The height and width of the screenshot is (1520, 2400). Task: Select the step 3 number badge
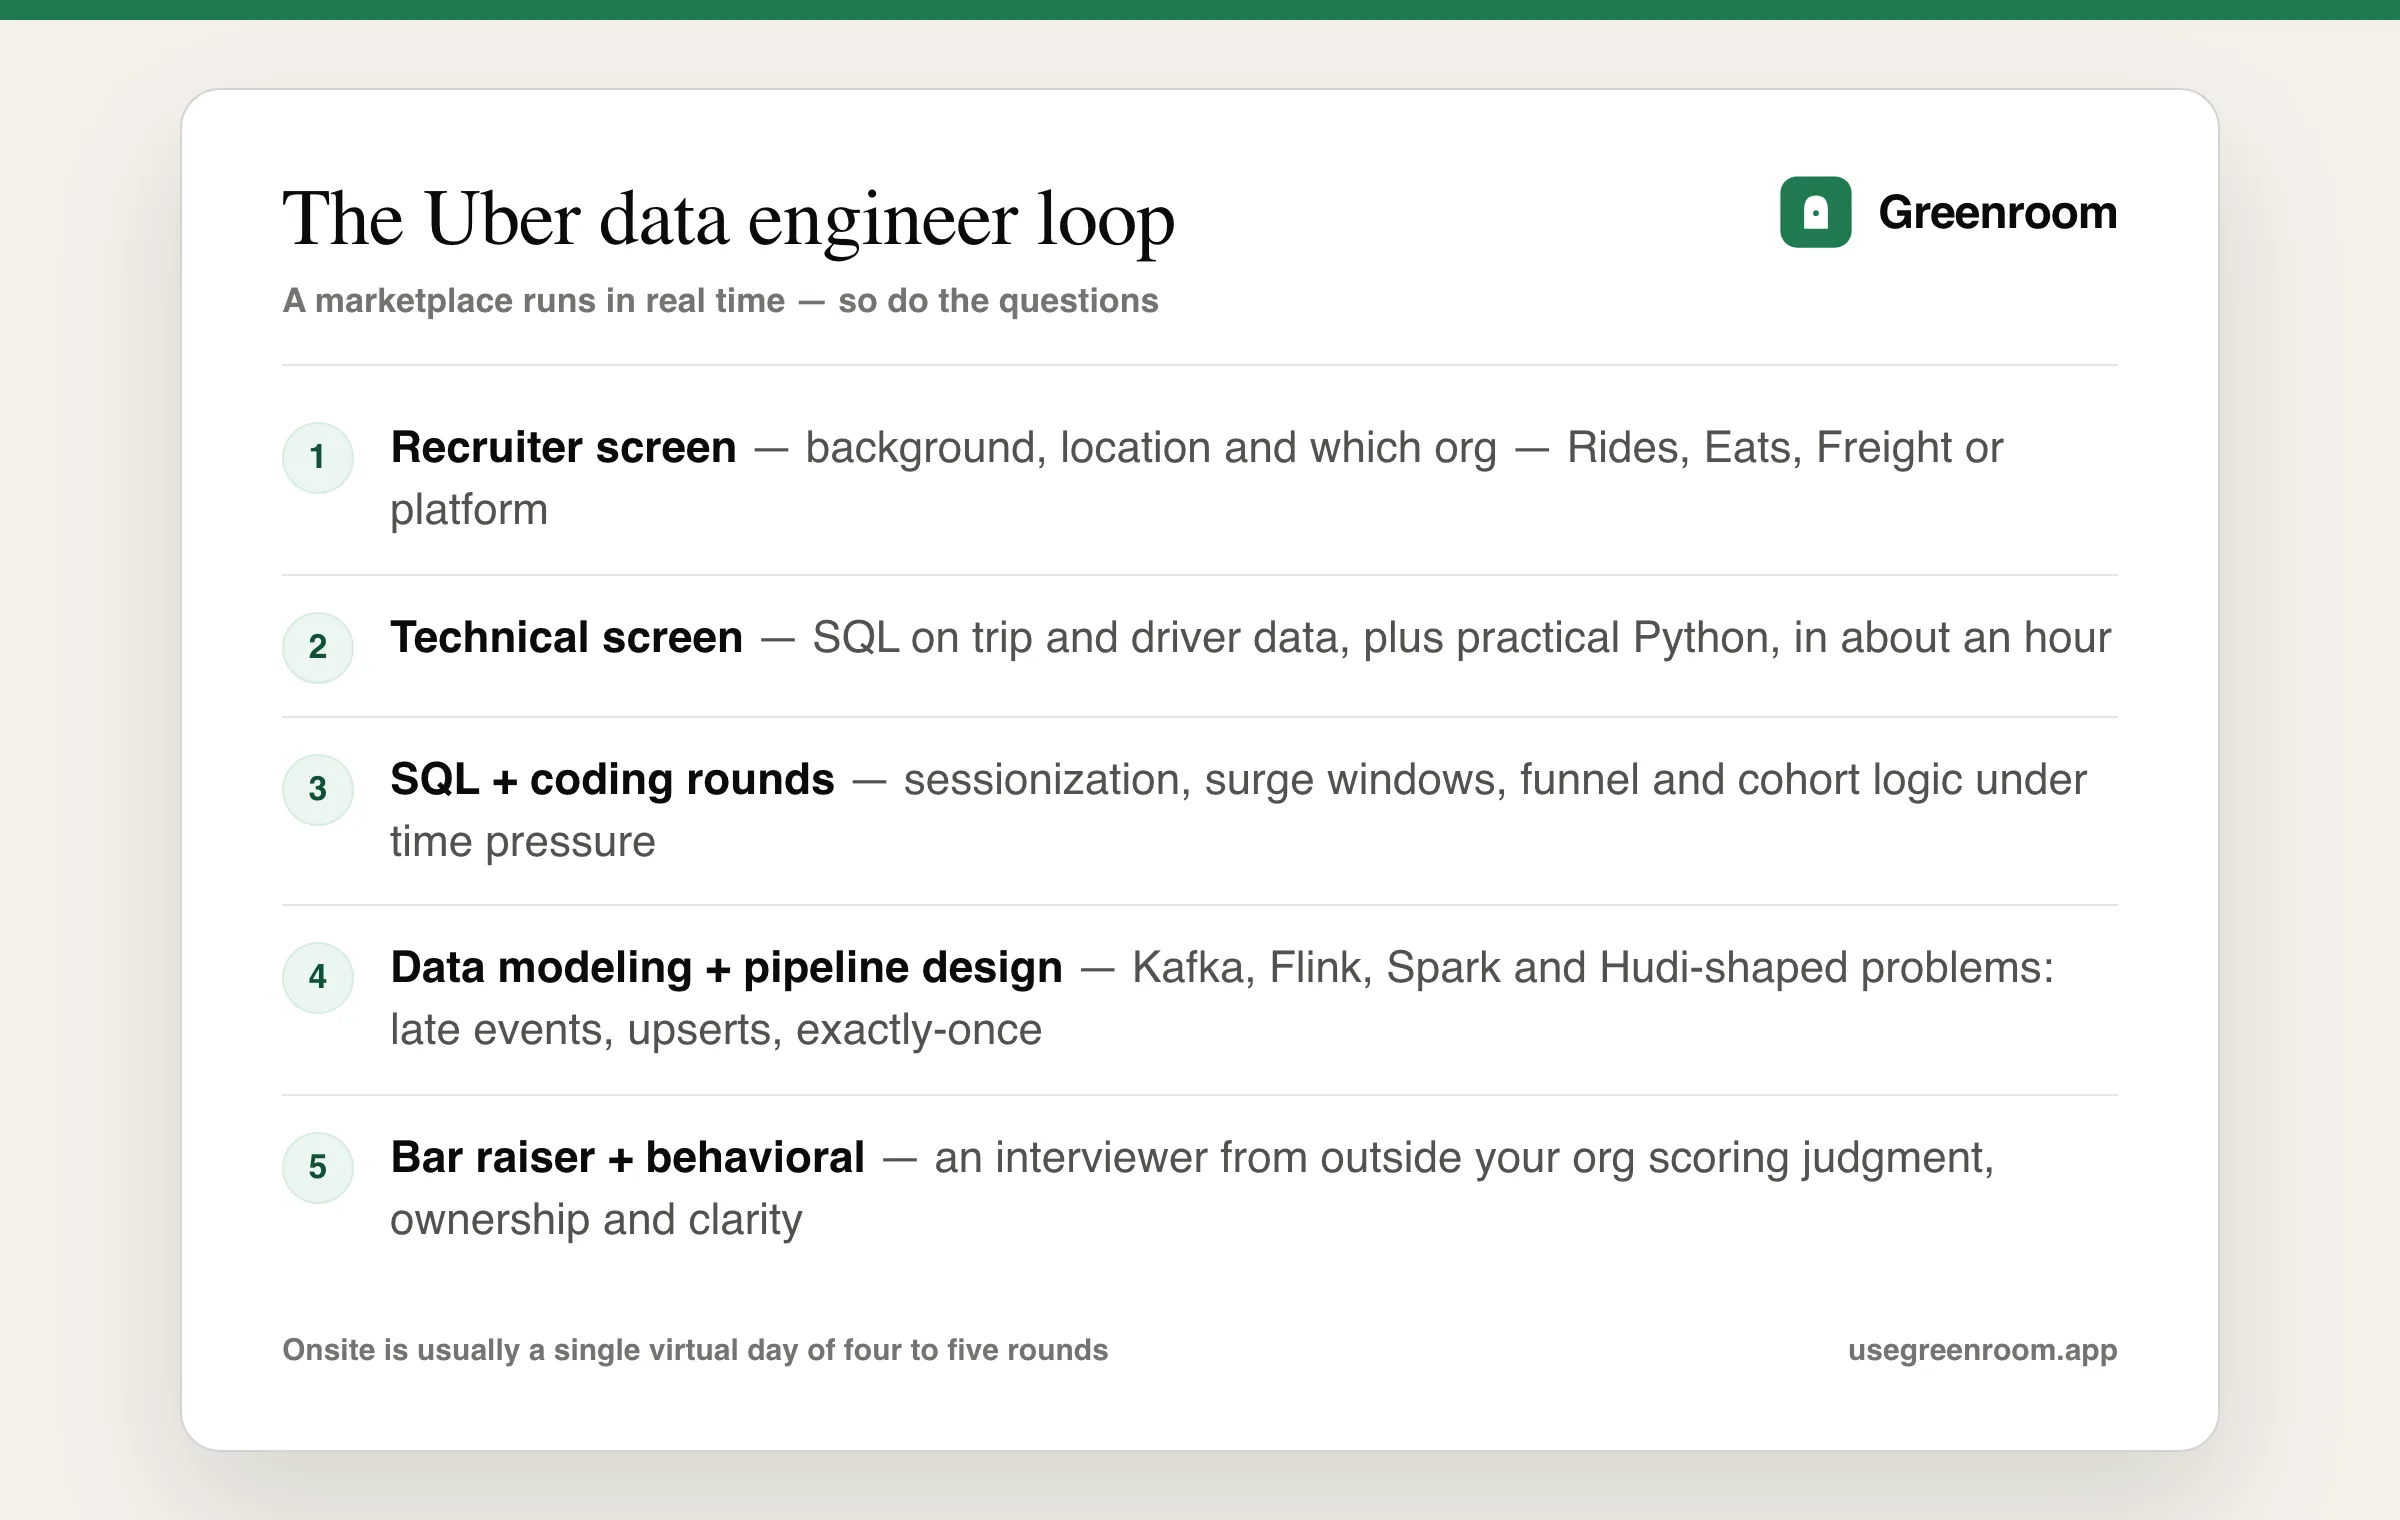[x=318, y=790]
